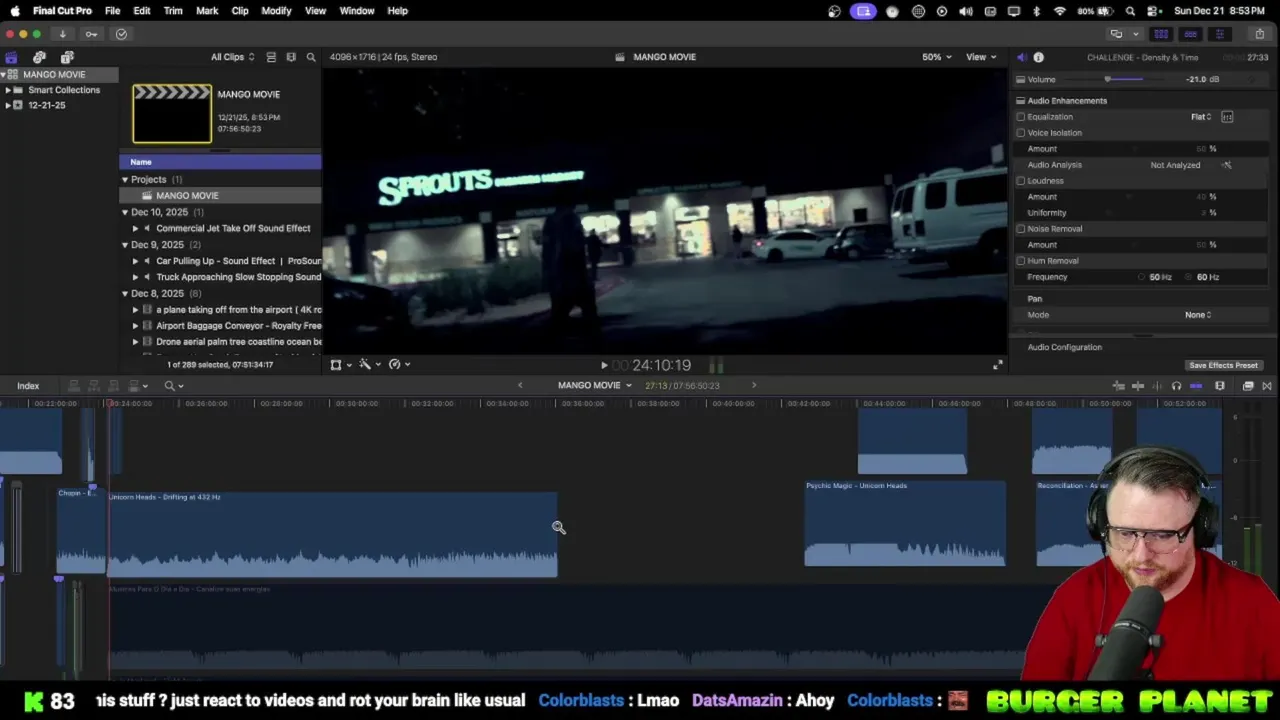Enable the Voice Isolation checkbox
The image size is (1280, 720).
click(1021, 133)
